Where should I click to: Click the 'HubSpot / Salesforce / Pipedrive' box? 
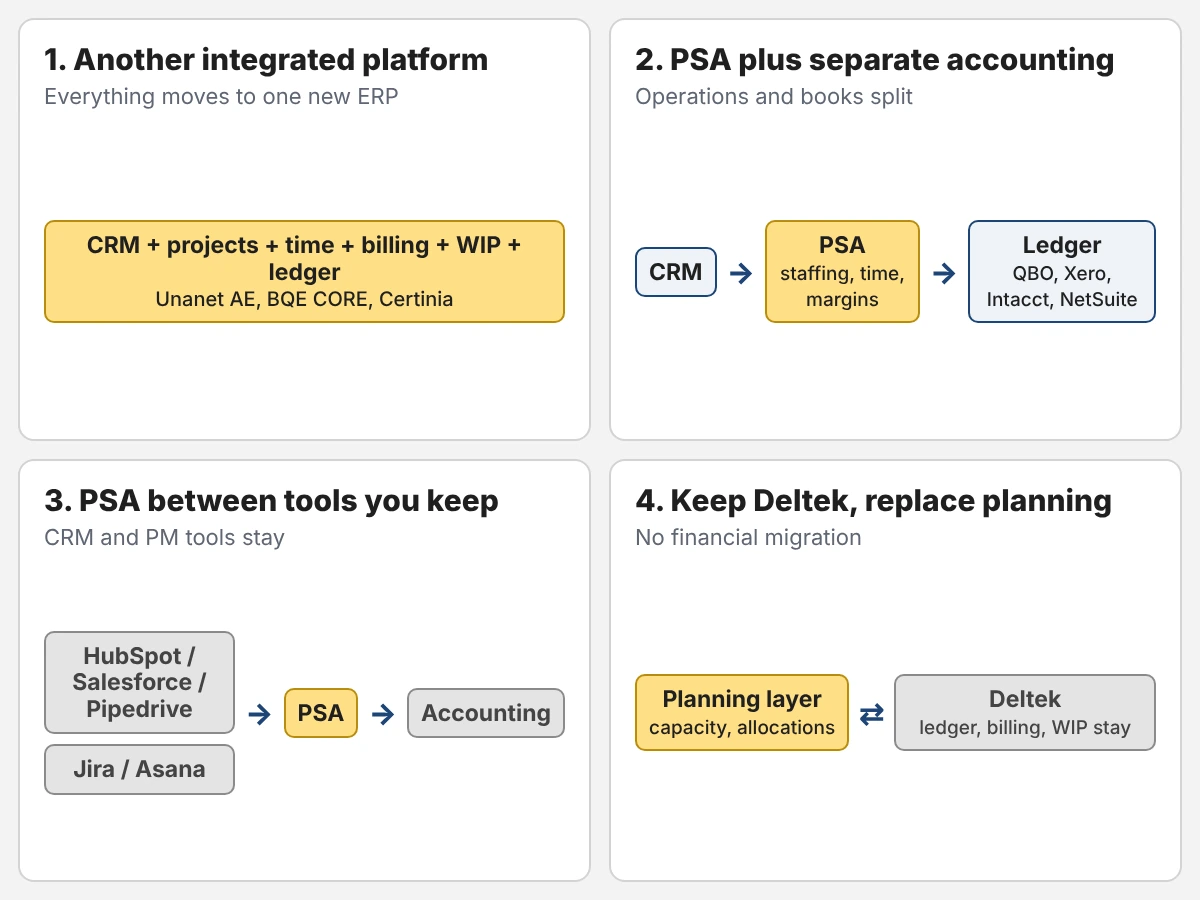coord(139,683)
